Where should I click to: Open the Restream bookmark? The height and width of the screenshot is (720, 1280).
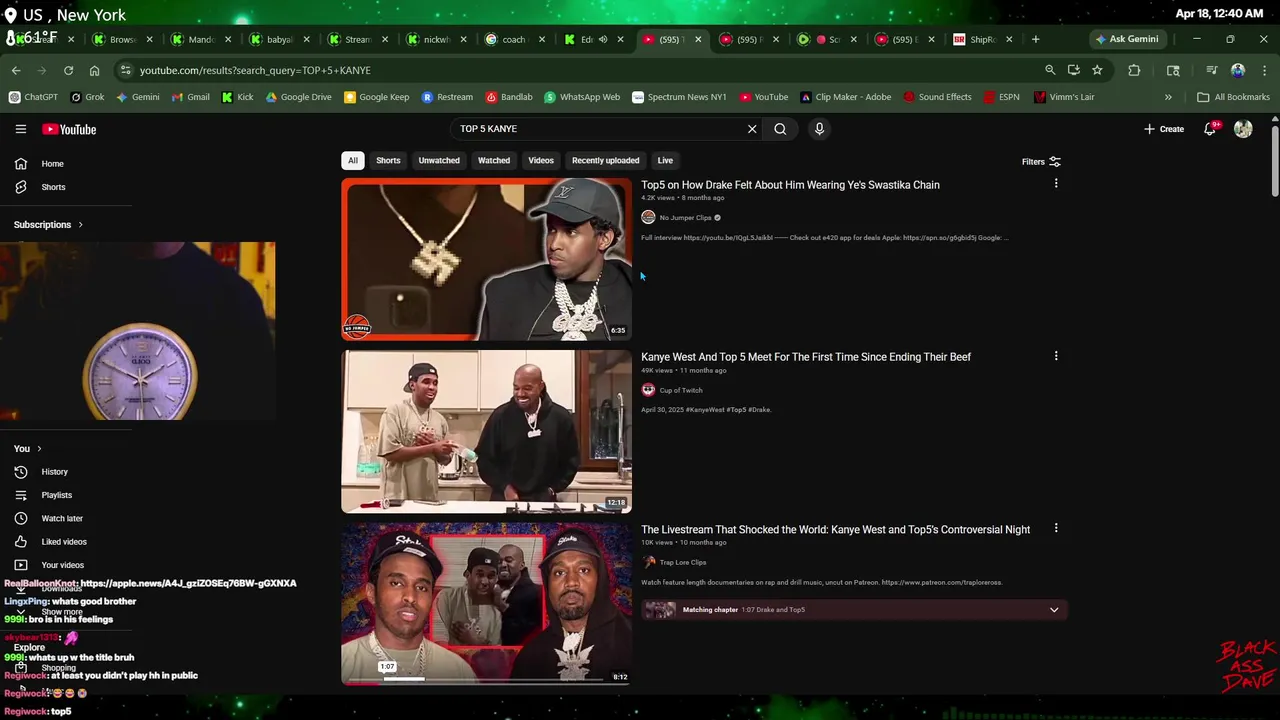tap(447, 97)
